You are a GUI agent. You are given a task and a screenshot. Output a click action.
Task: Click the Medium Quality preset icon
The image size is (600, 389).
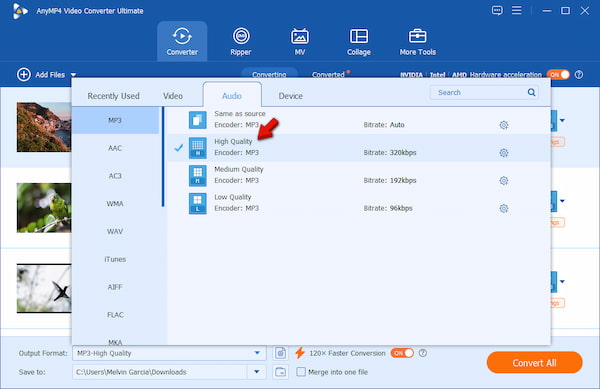coord(197,176)
